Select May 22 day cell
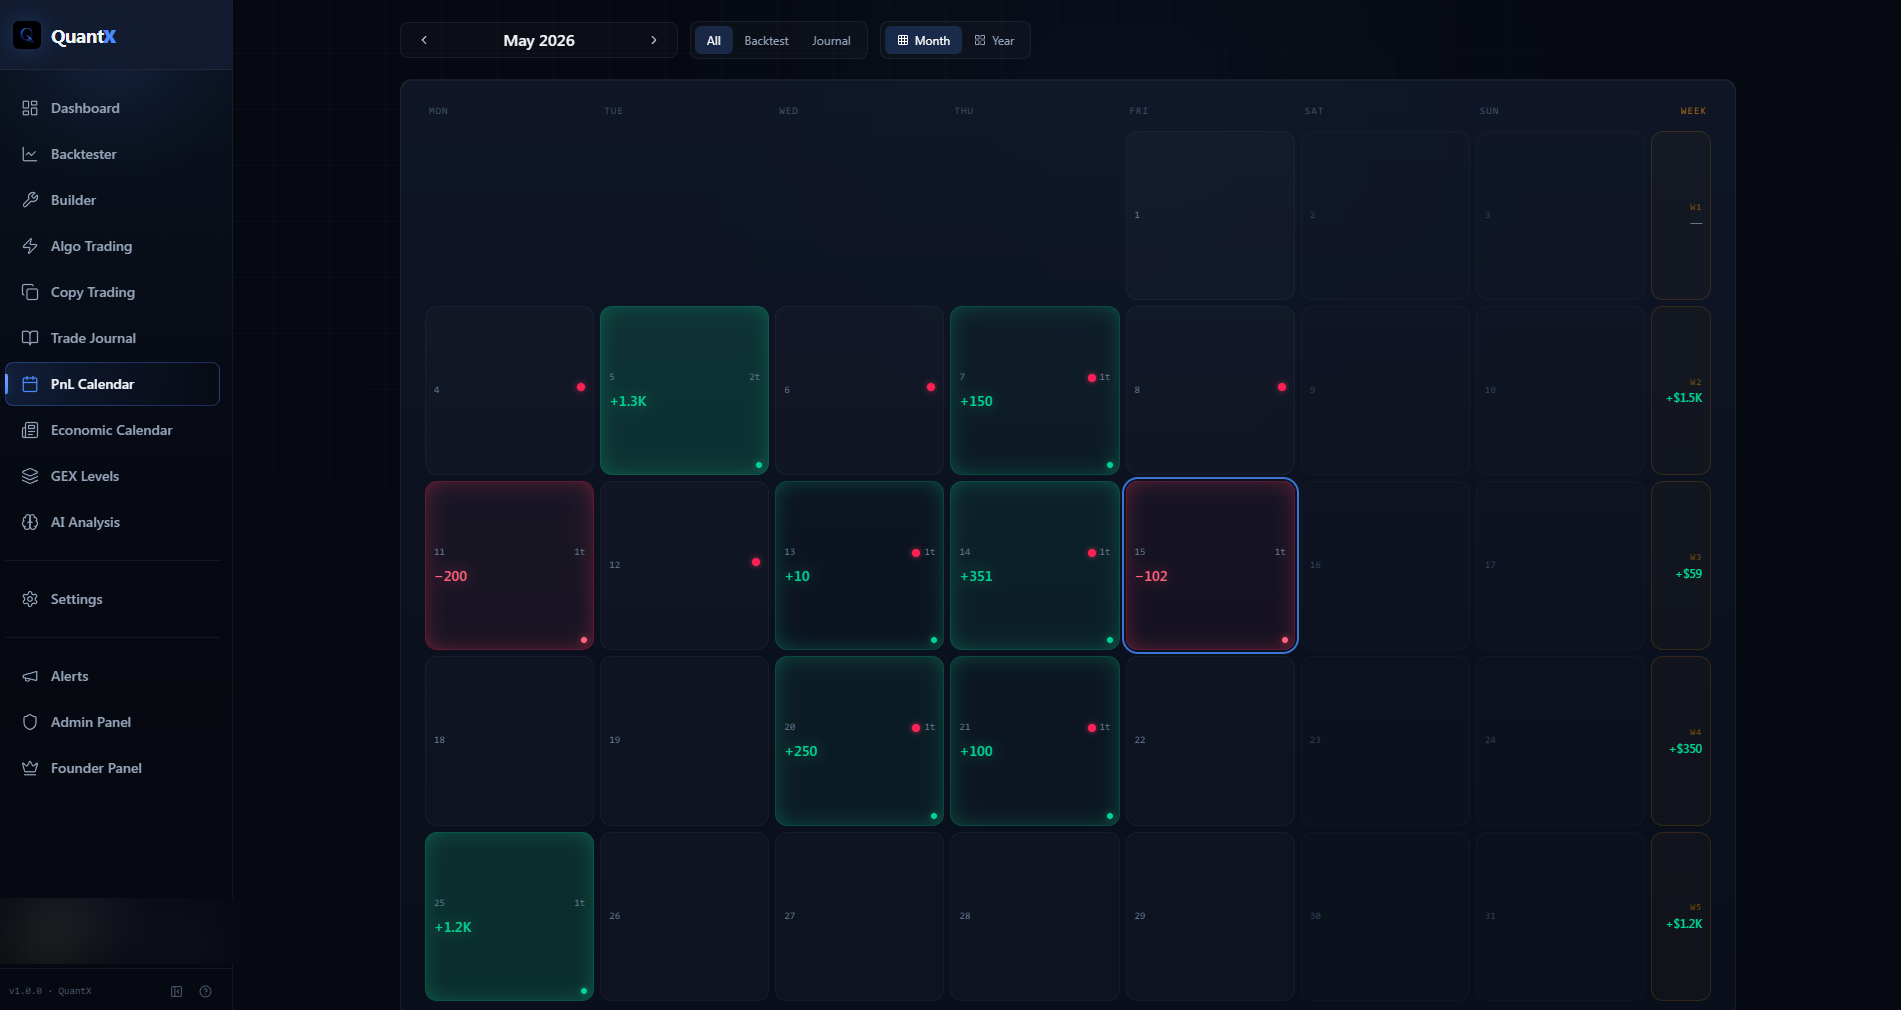1901x1010 pixels. (x=1210, y=741)
